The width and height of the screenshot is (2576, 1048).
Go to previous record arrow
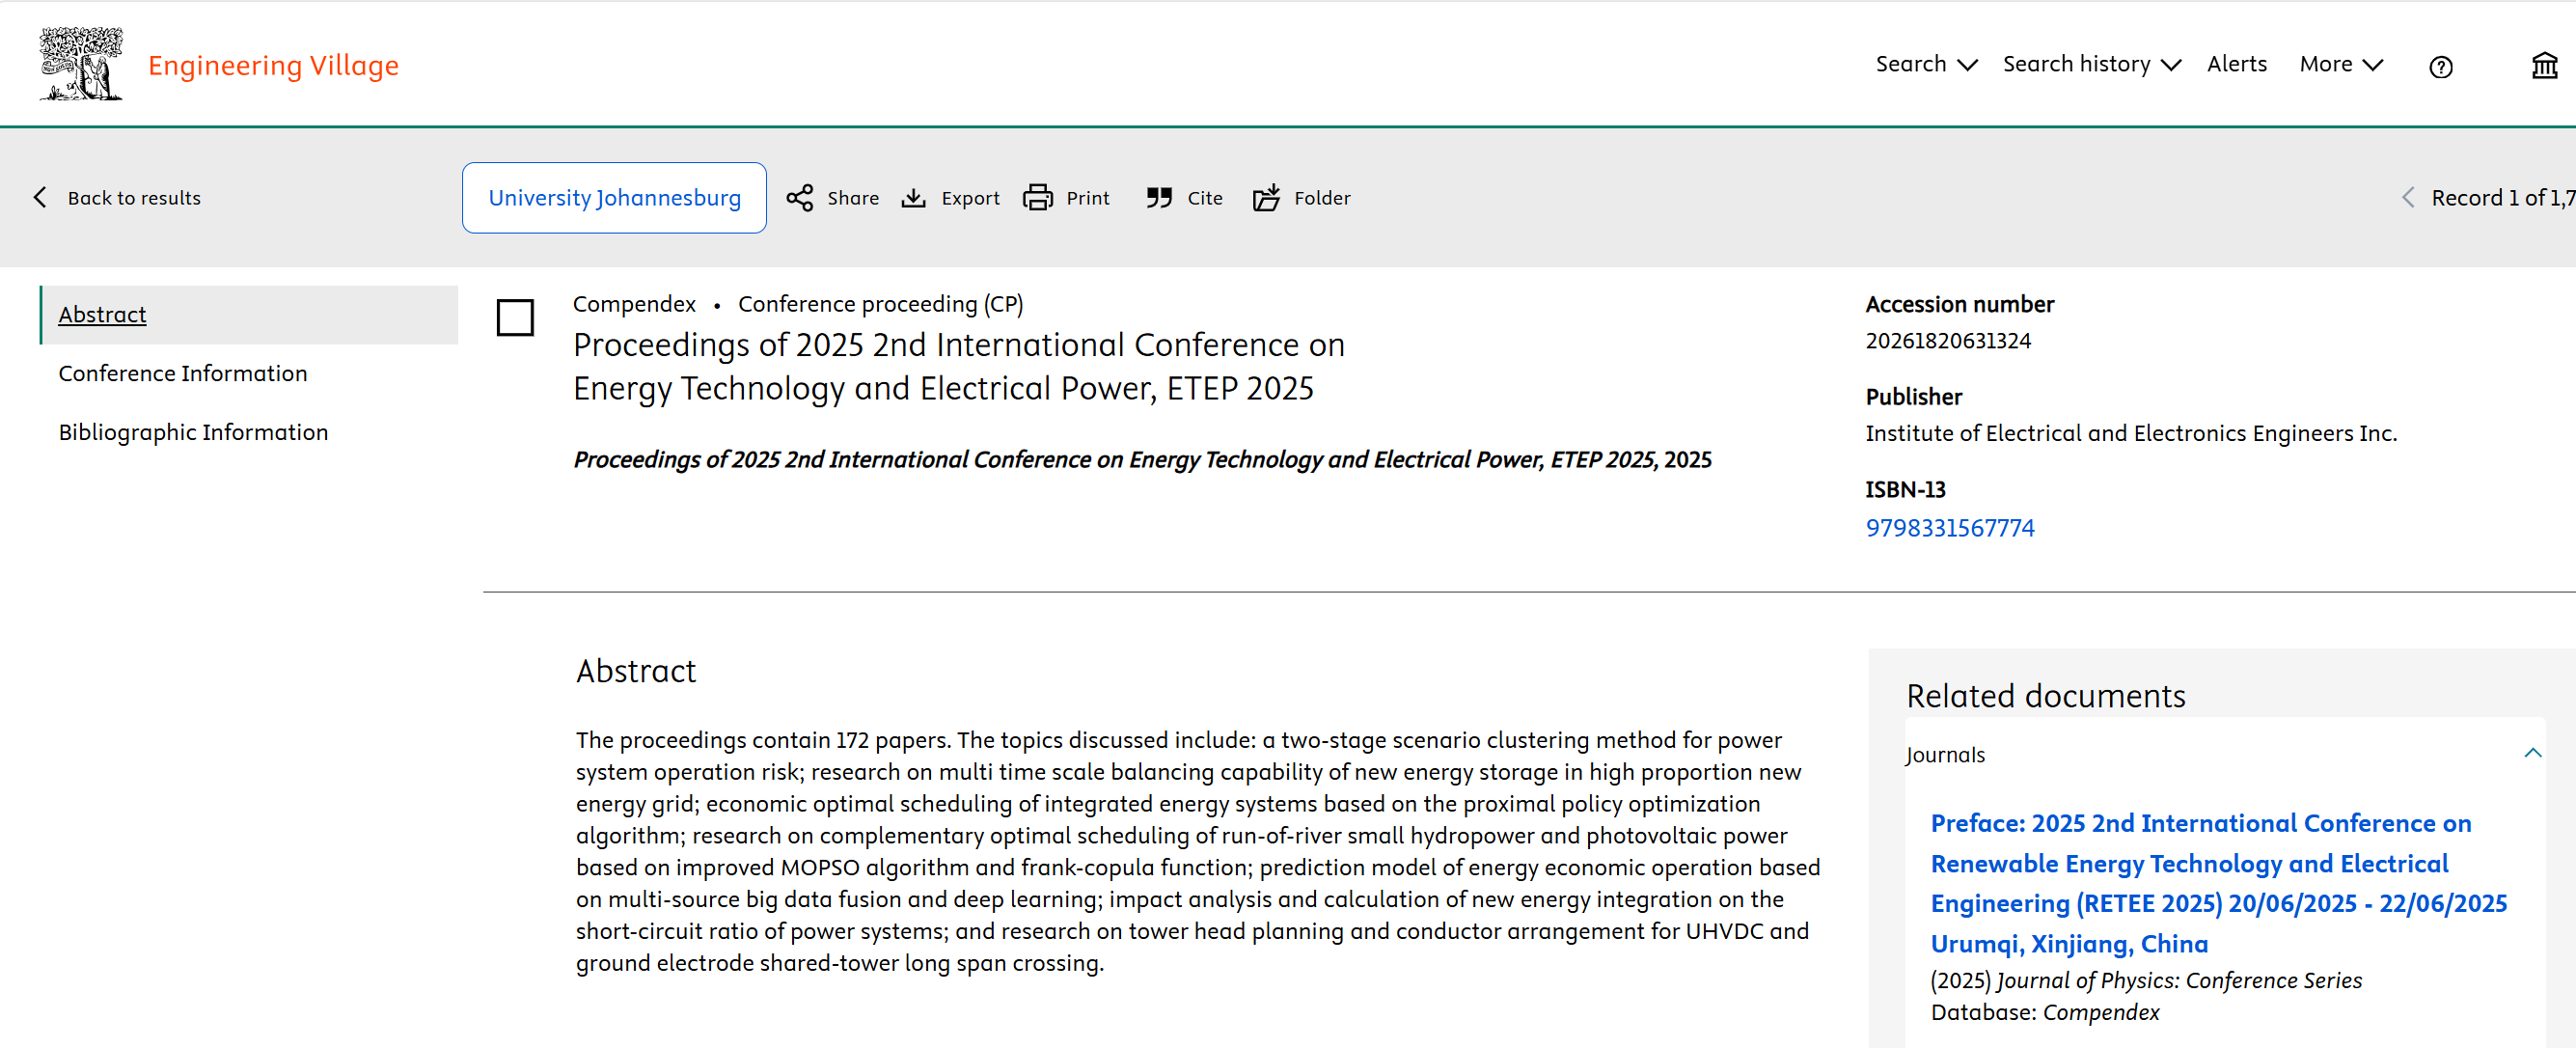(2408, 198)
